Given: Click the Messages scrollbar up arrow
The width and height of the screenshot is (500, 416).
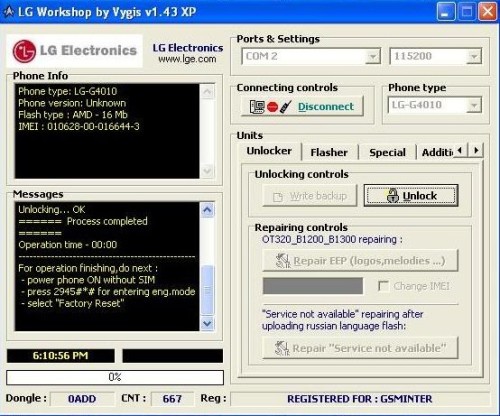Looking at the screenshot, I should (x=207, y=210).
